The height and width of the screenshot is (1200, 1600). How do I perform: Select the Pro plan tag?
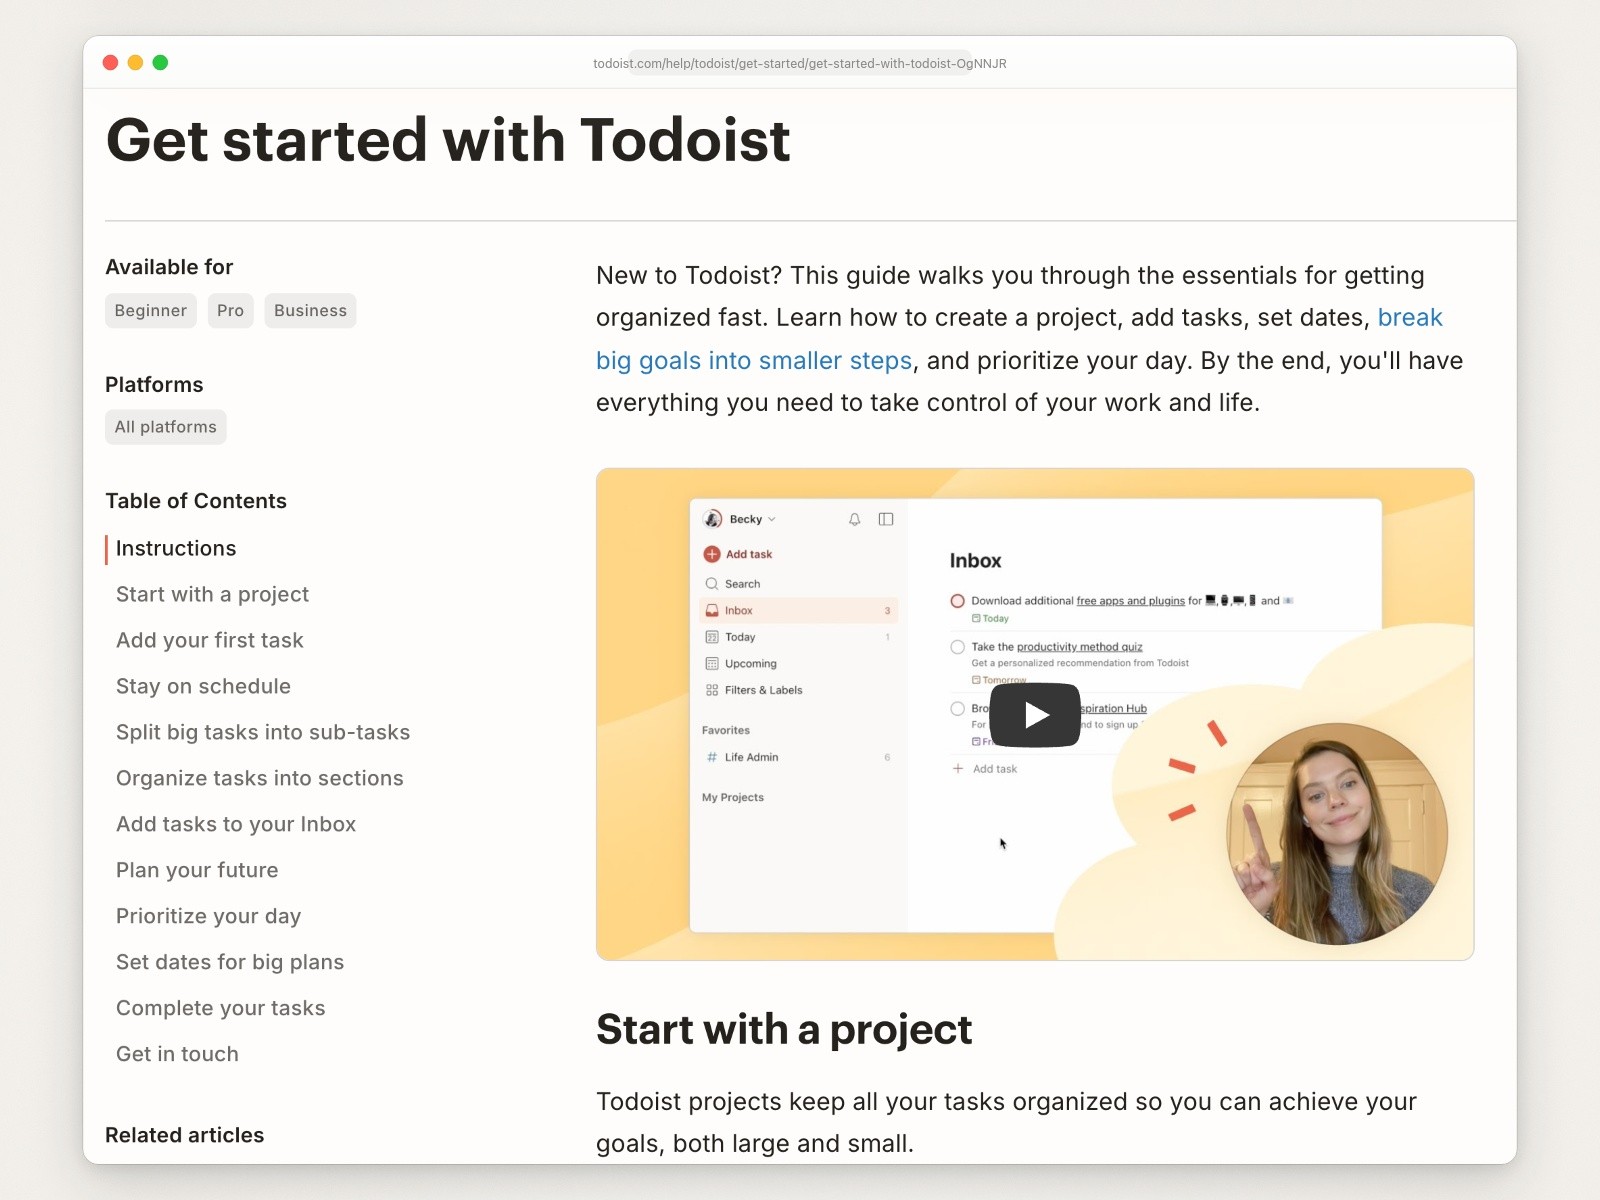[230, 311]
